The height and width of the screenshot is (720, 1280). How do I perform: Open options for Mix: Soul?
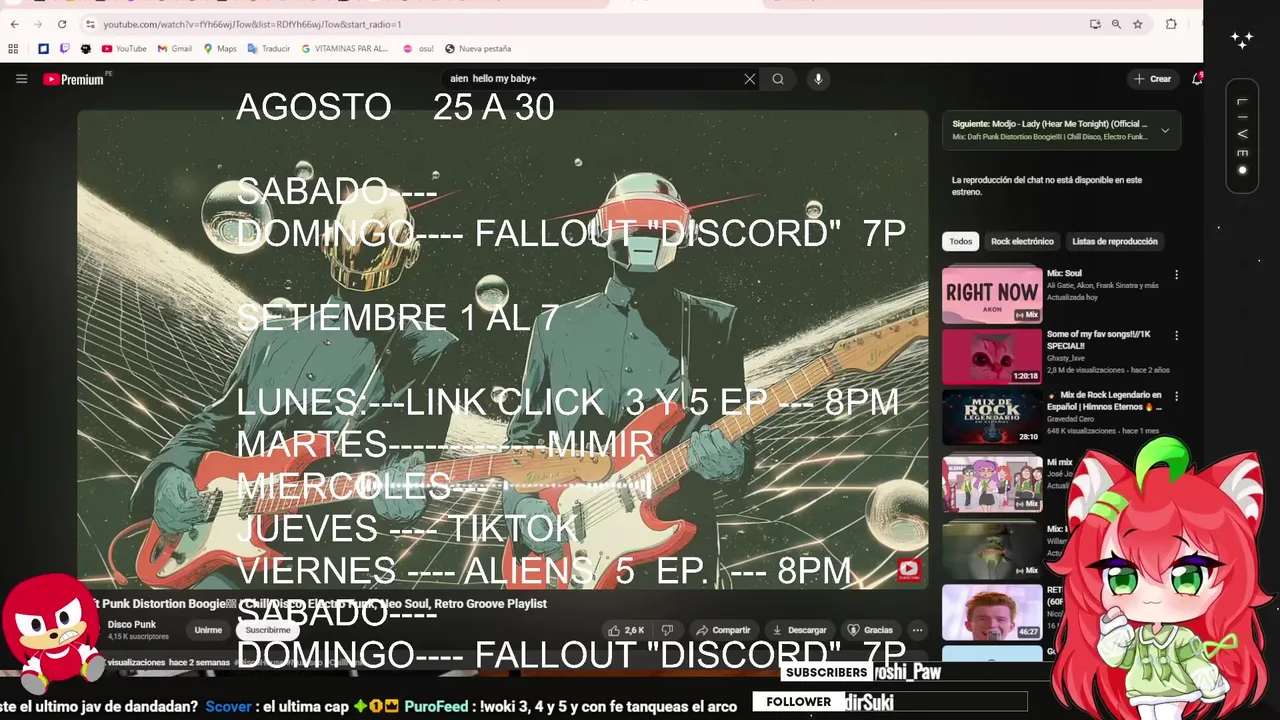(1176, 274)
